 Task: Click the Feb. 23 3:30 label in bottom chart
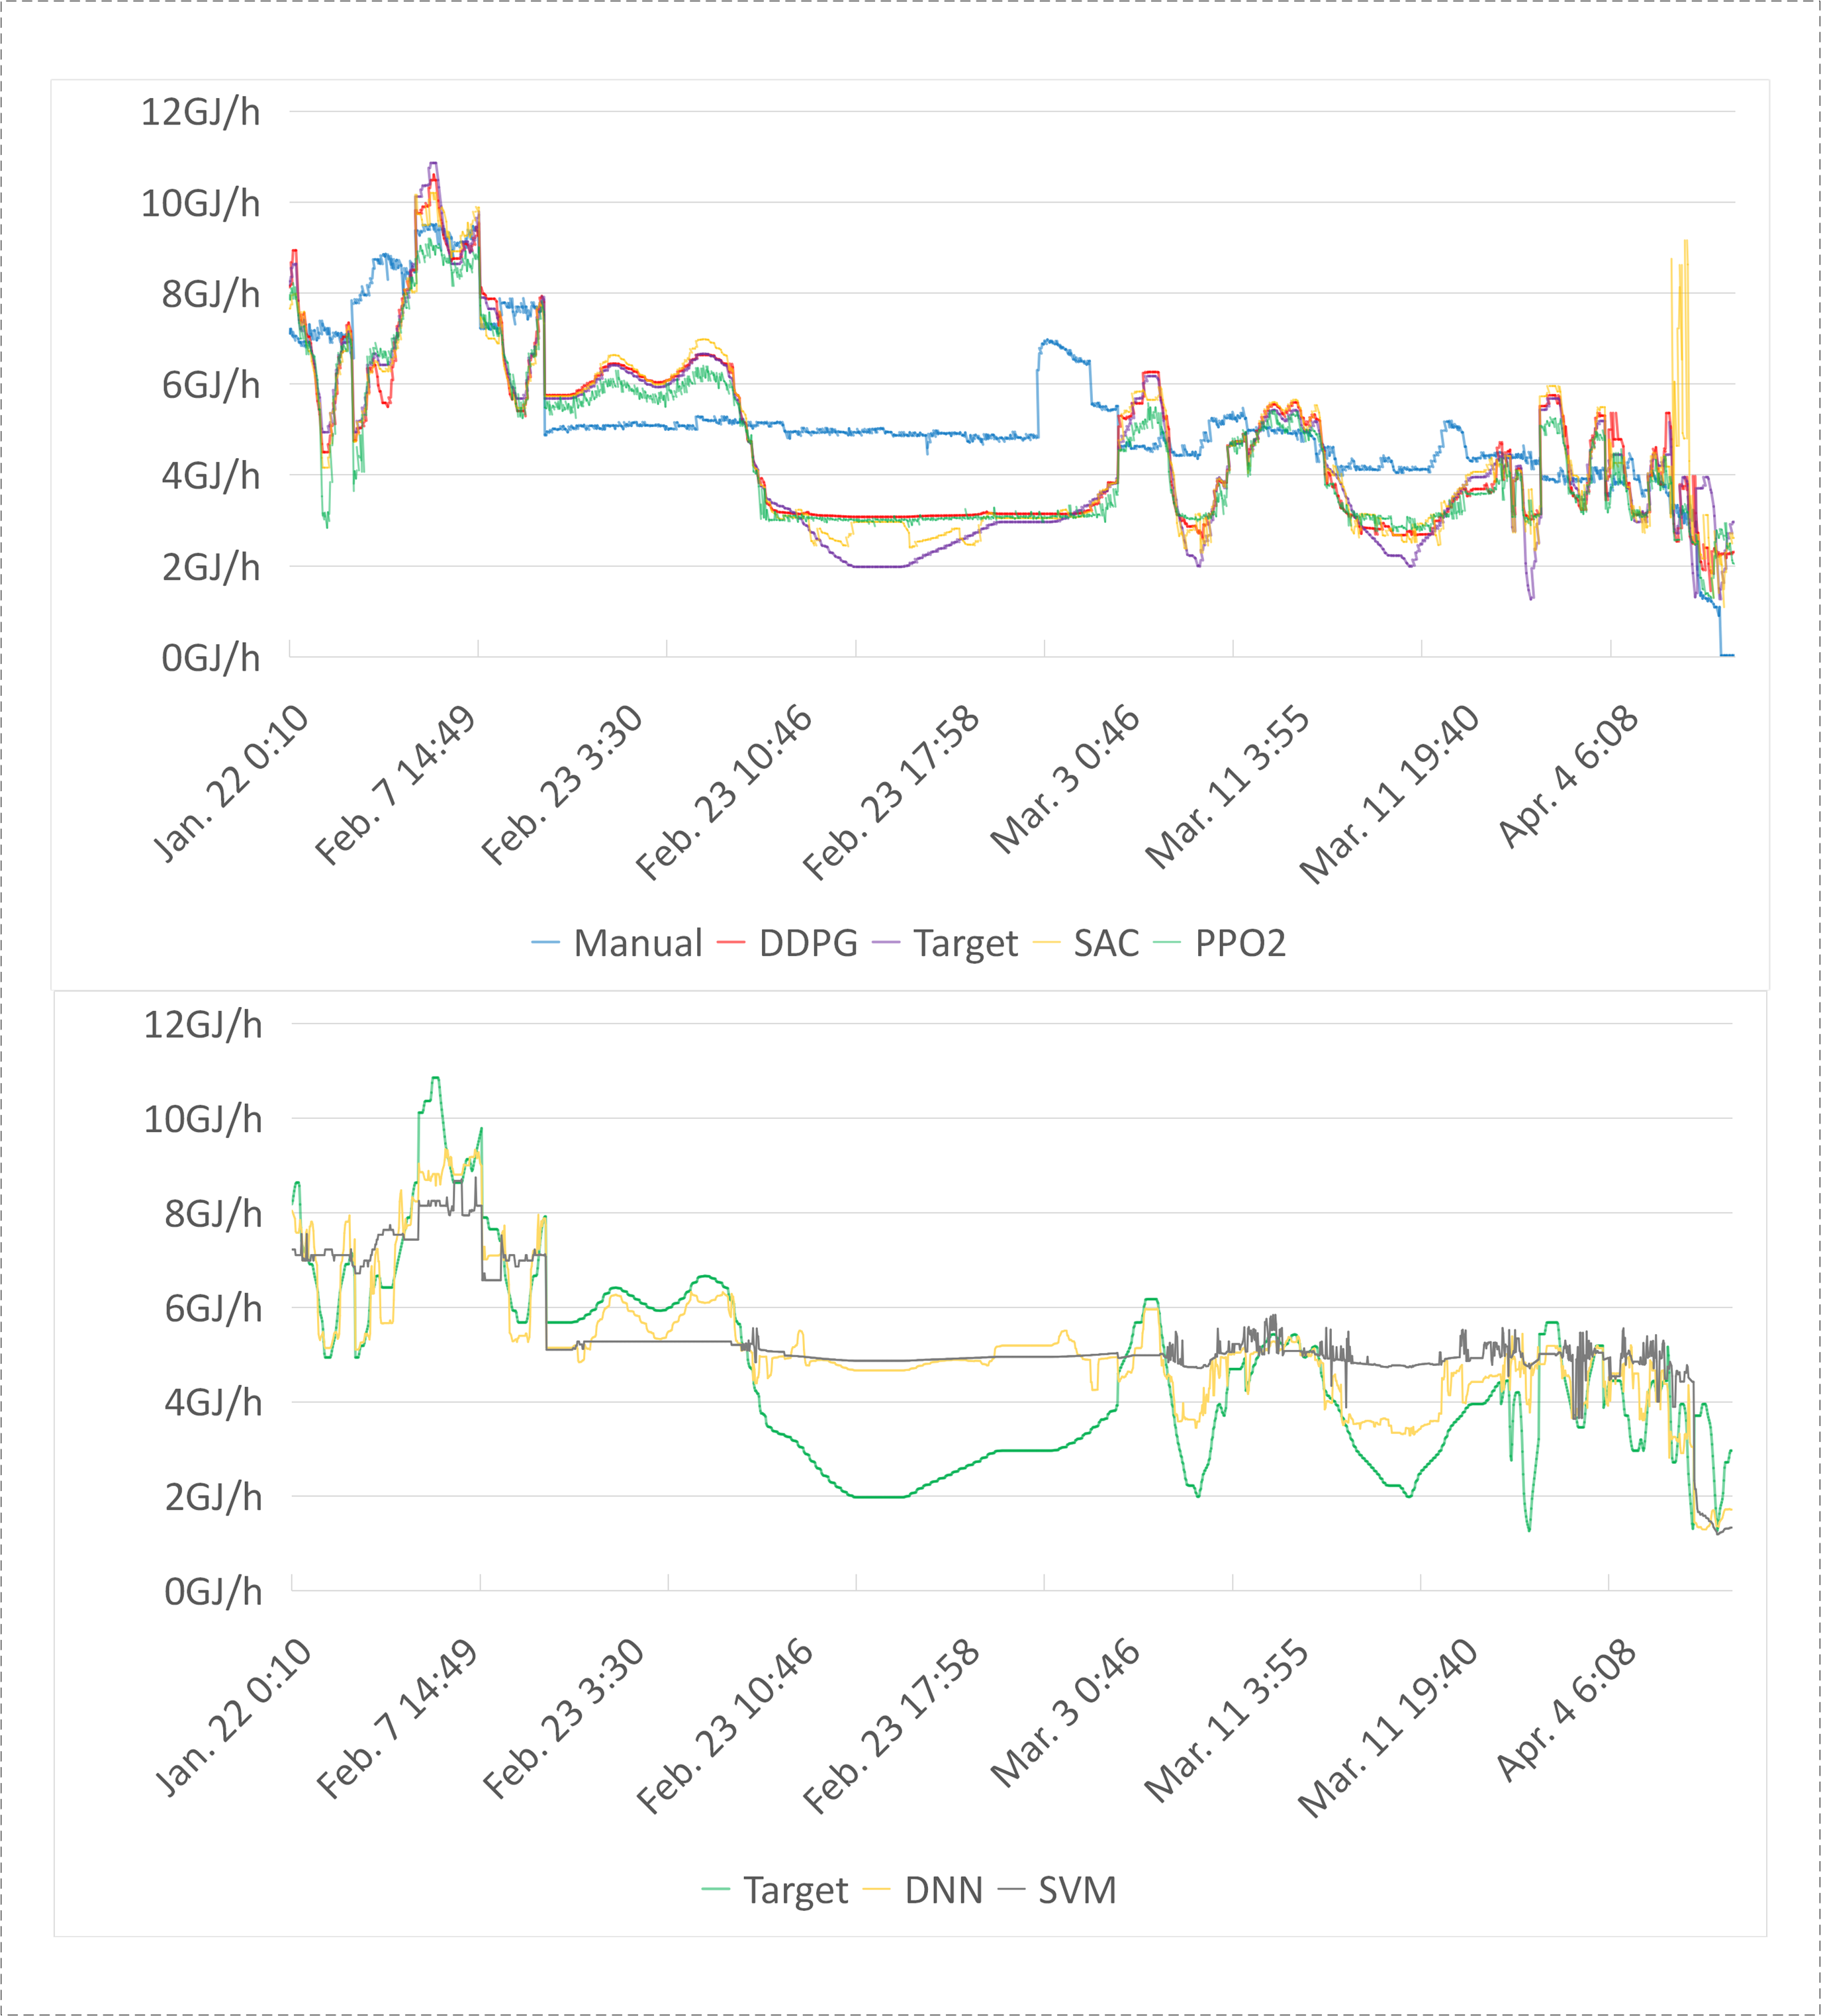564,1719
